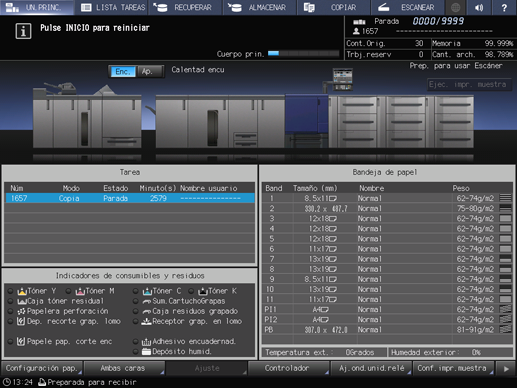Expand the Ambas caras option

124,368
